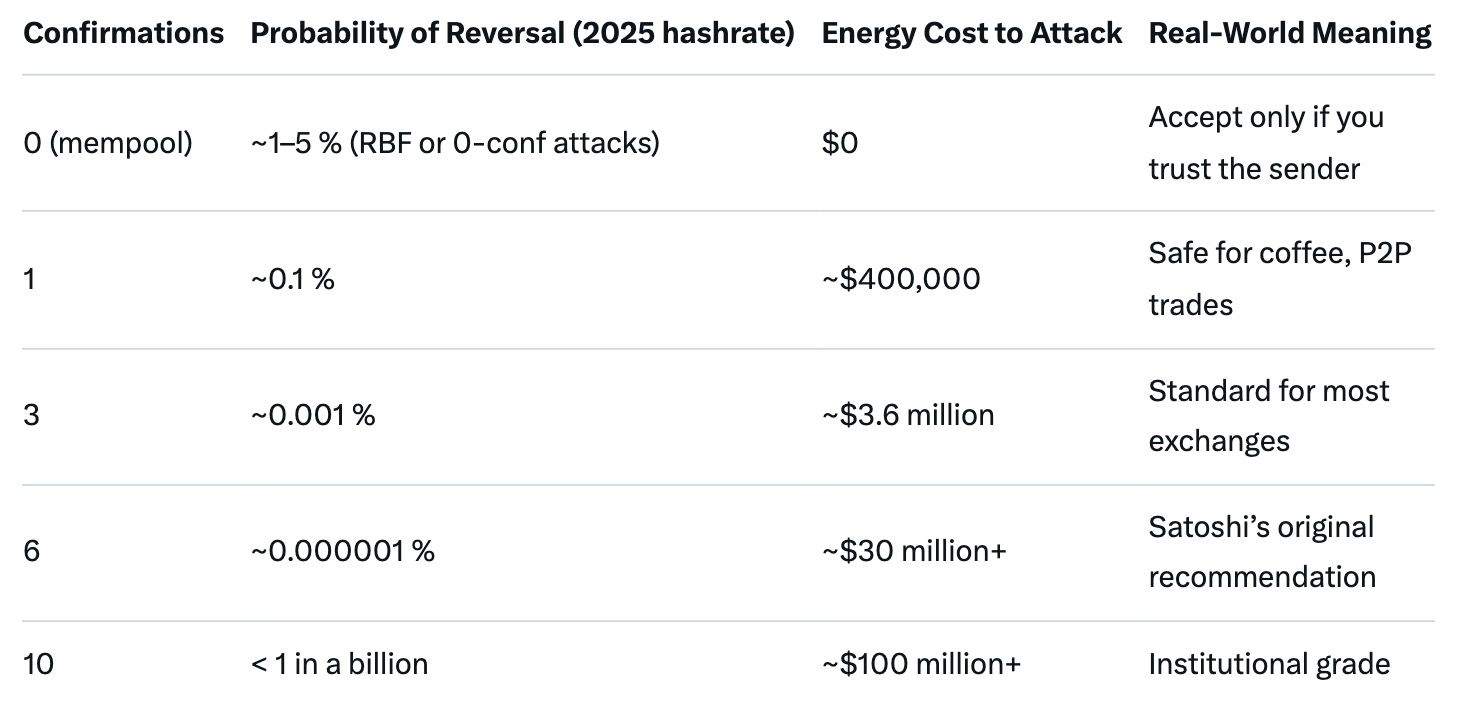Image resolution: width=1478 pixels, height=714 pixels.
Task: Click the ~$100 million+ cost cell
Action: [x=921, y=664]
